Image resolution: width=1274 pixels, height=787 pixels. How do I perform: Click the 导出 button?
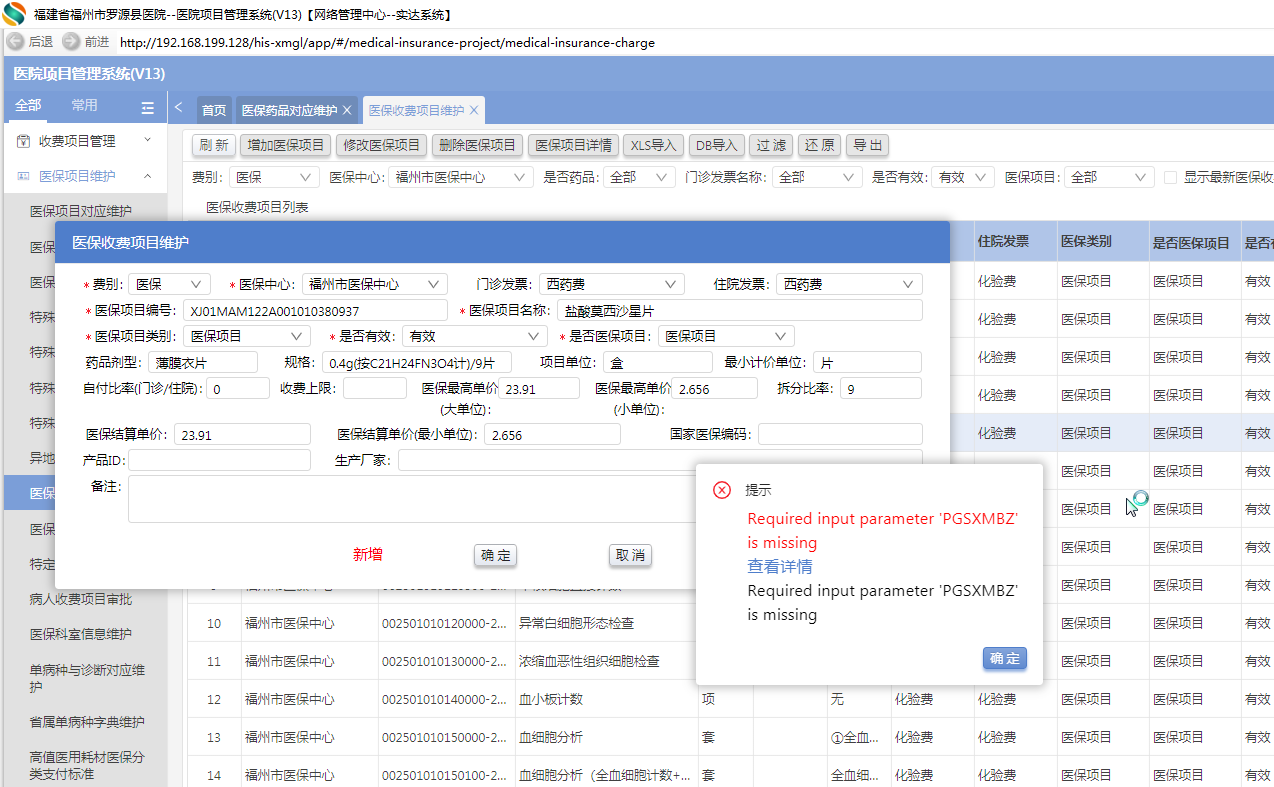tap(868, 145)
